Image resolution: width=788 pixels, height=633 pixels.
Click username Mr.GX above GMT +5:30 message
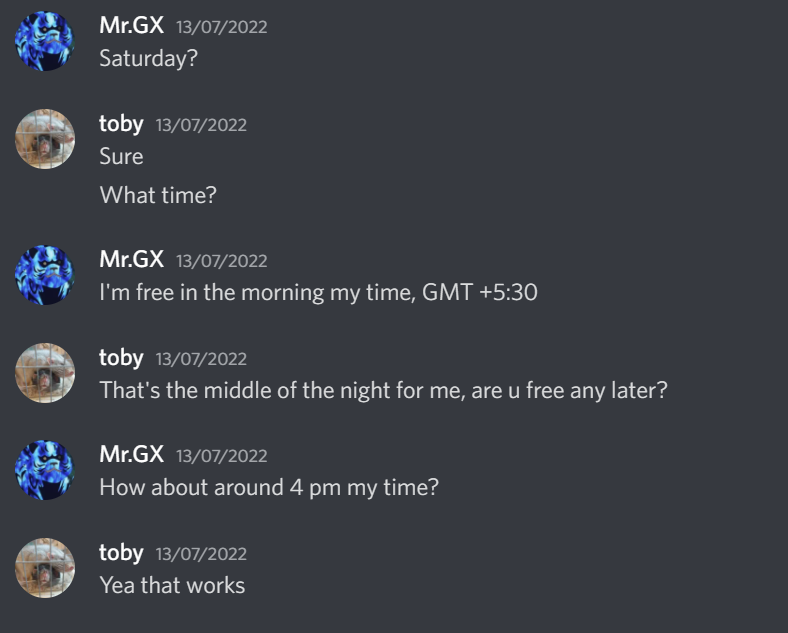[132, 259]
